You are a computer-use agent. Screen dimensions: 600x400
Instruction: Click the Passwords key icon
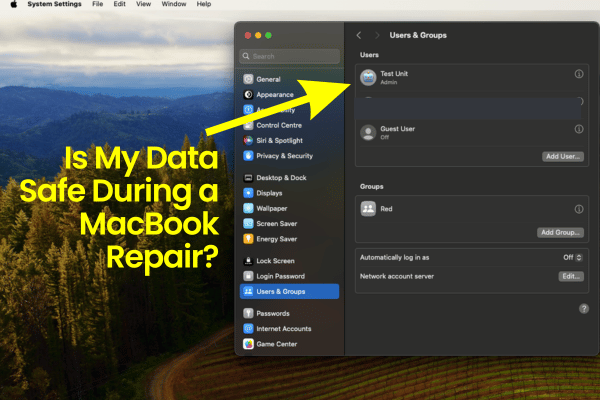pyautogui.click(x=248, y=313)
